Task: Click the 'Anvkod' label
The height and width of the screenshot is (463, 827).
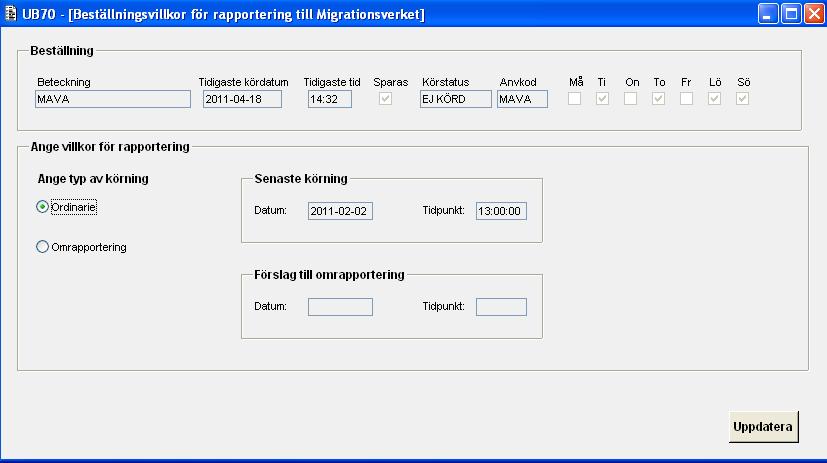Action: click(518, 82)
